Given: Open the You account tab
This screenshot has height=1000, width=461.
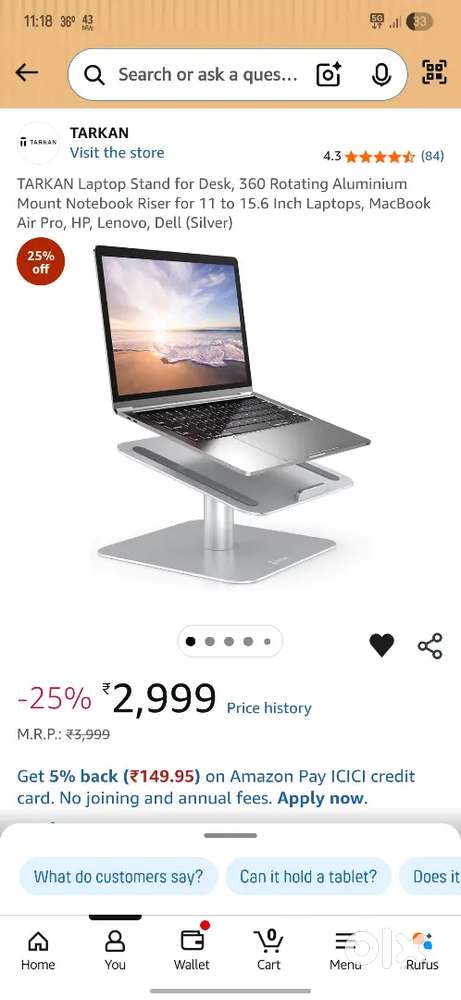Looking at the screenshot, I should [115, 950].
